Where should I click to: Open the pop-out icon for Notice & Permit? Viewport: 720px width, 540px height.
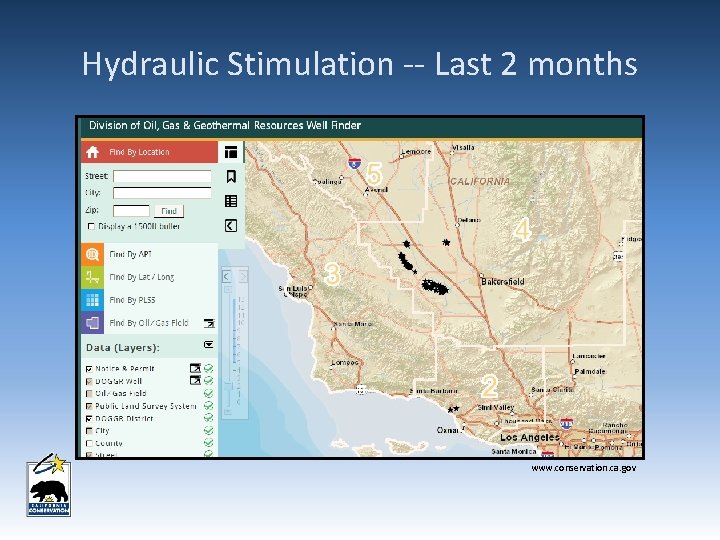[x=195, y=368]
